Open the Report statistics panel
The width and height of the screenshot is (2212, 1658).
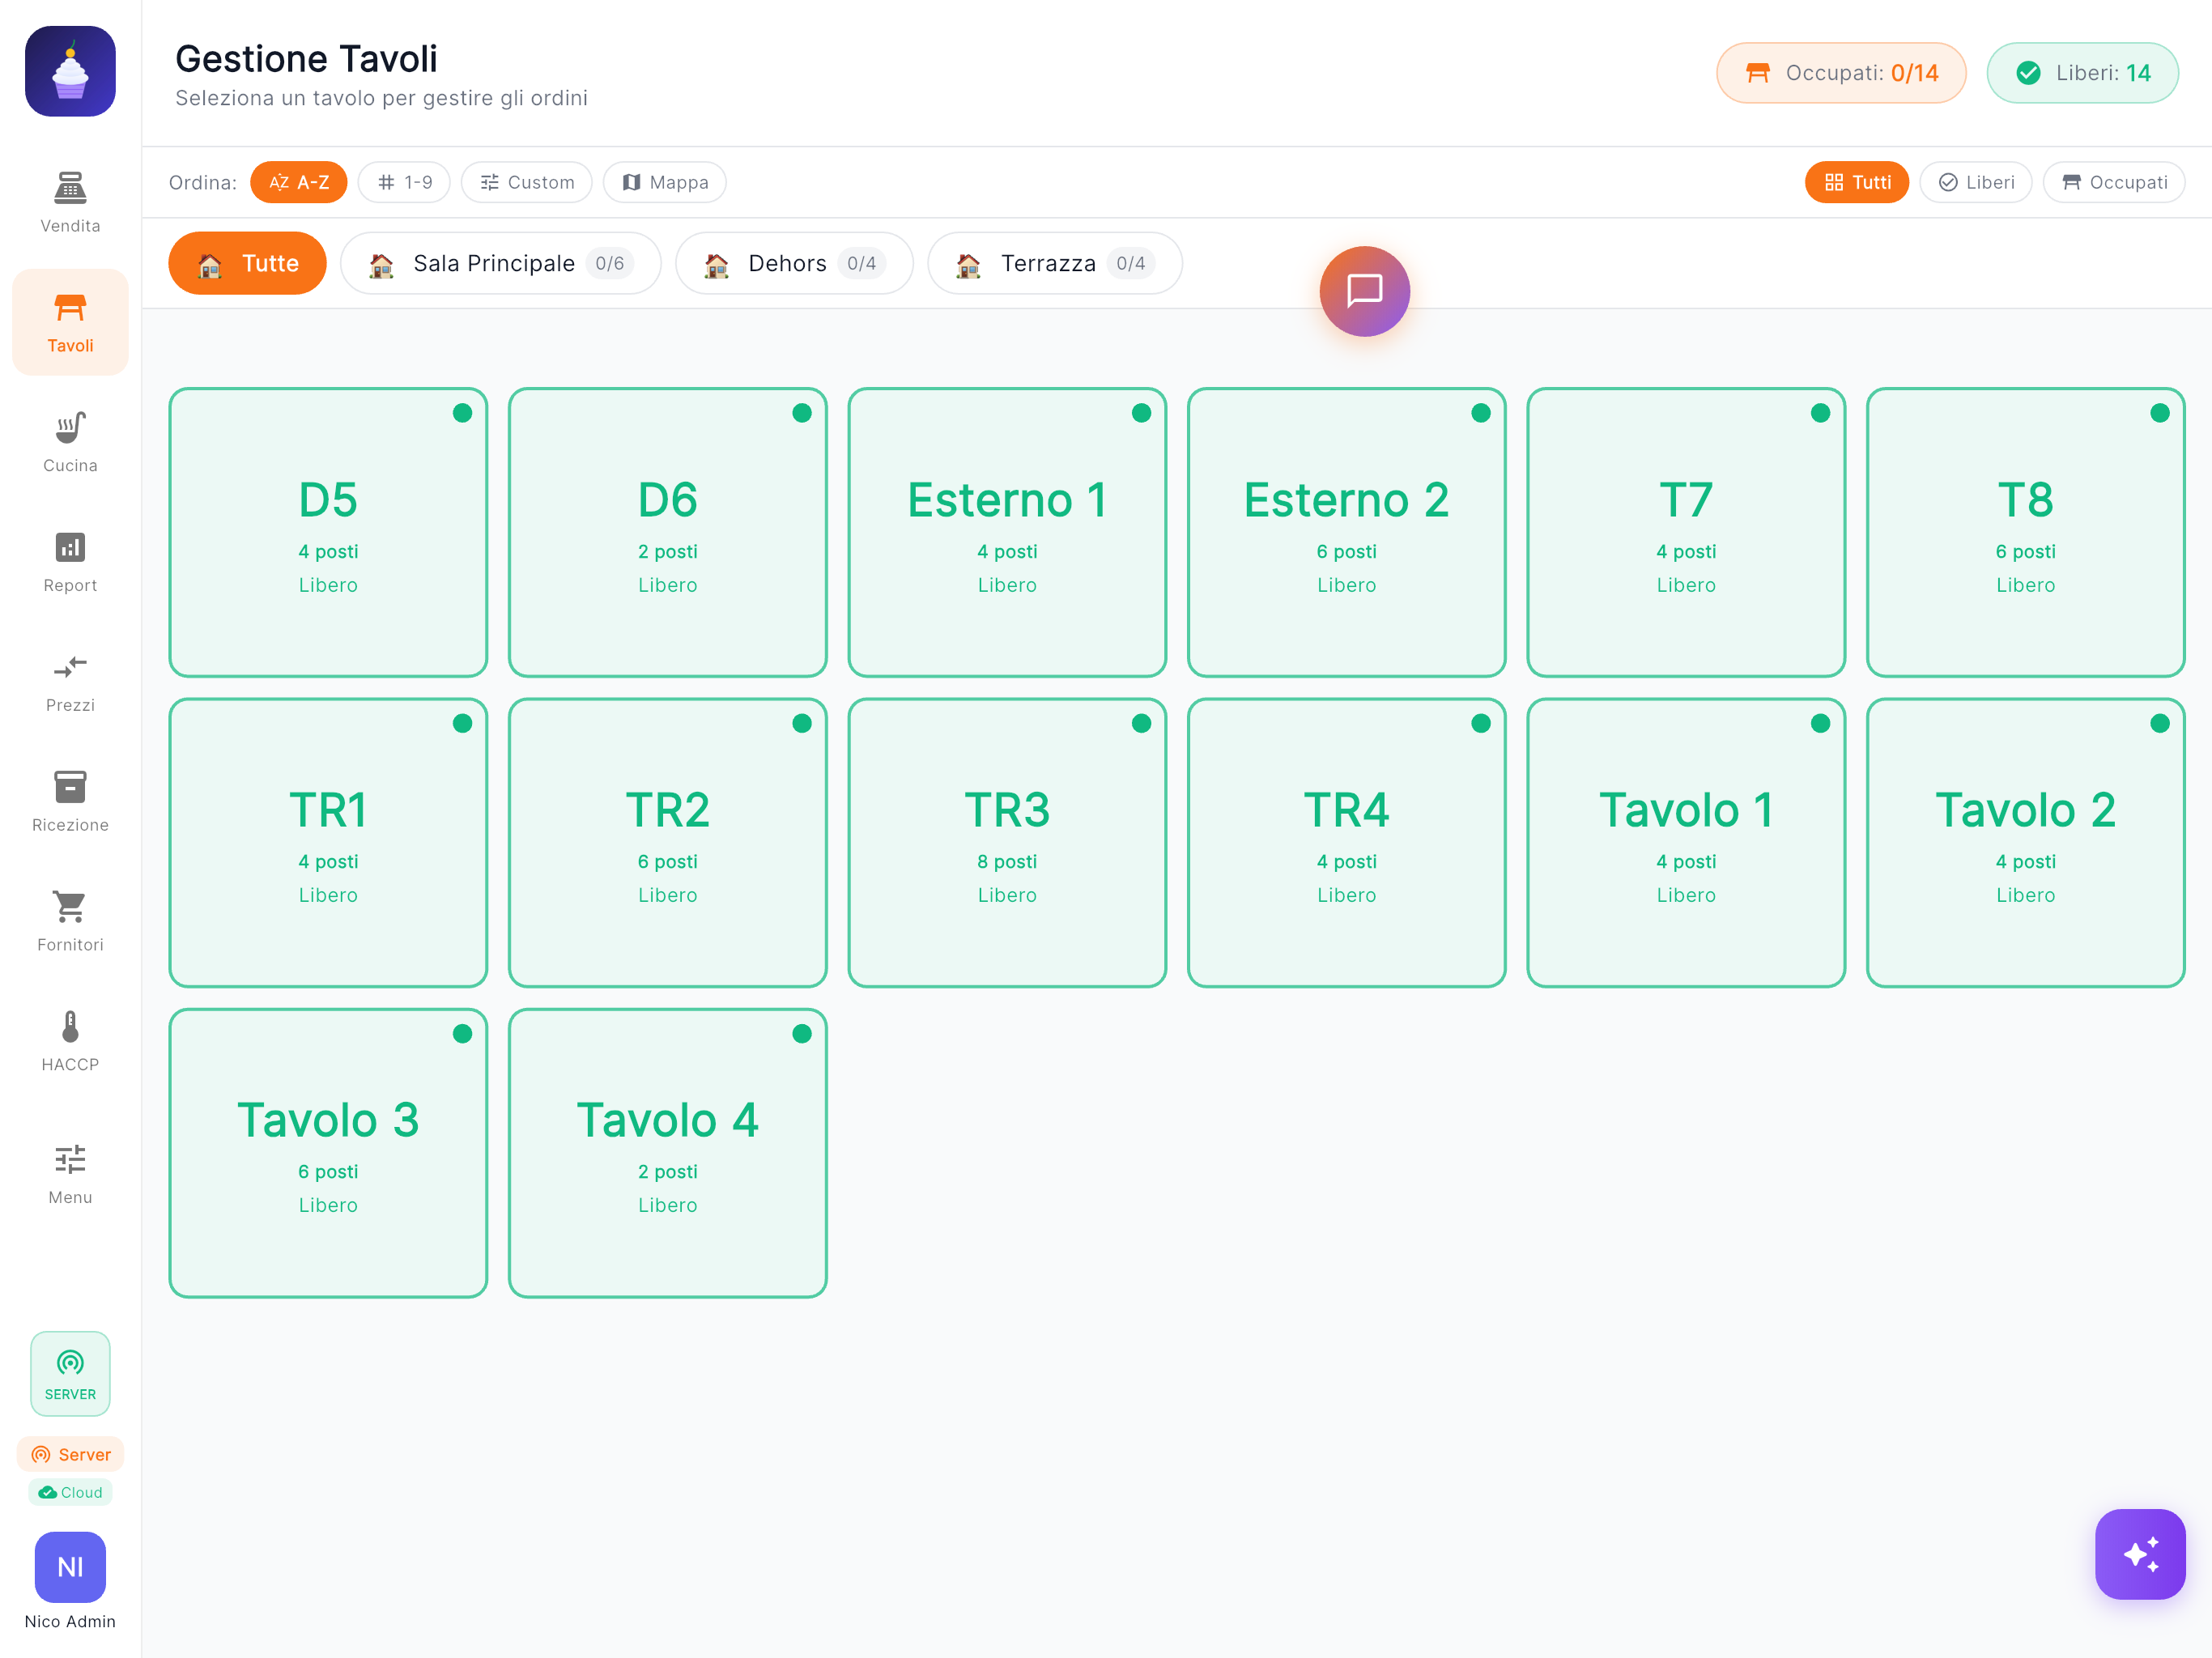69,560
